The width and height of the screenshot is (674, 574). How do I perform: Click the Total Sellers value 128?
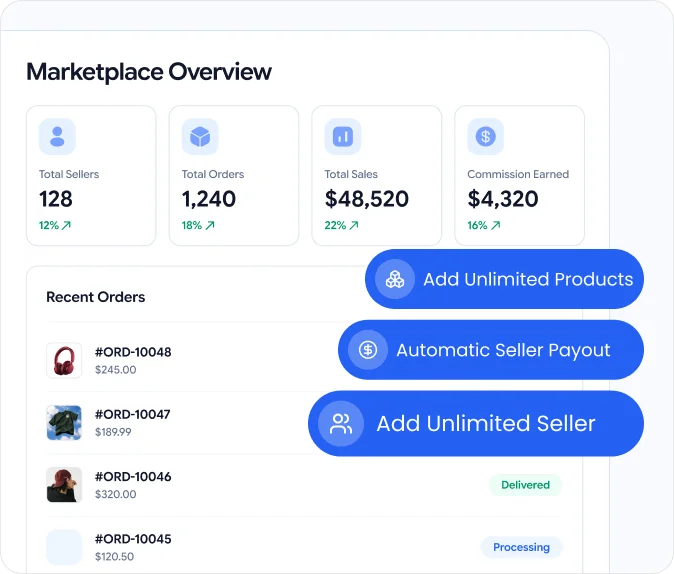[56, 199]
